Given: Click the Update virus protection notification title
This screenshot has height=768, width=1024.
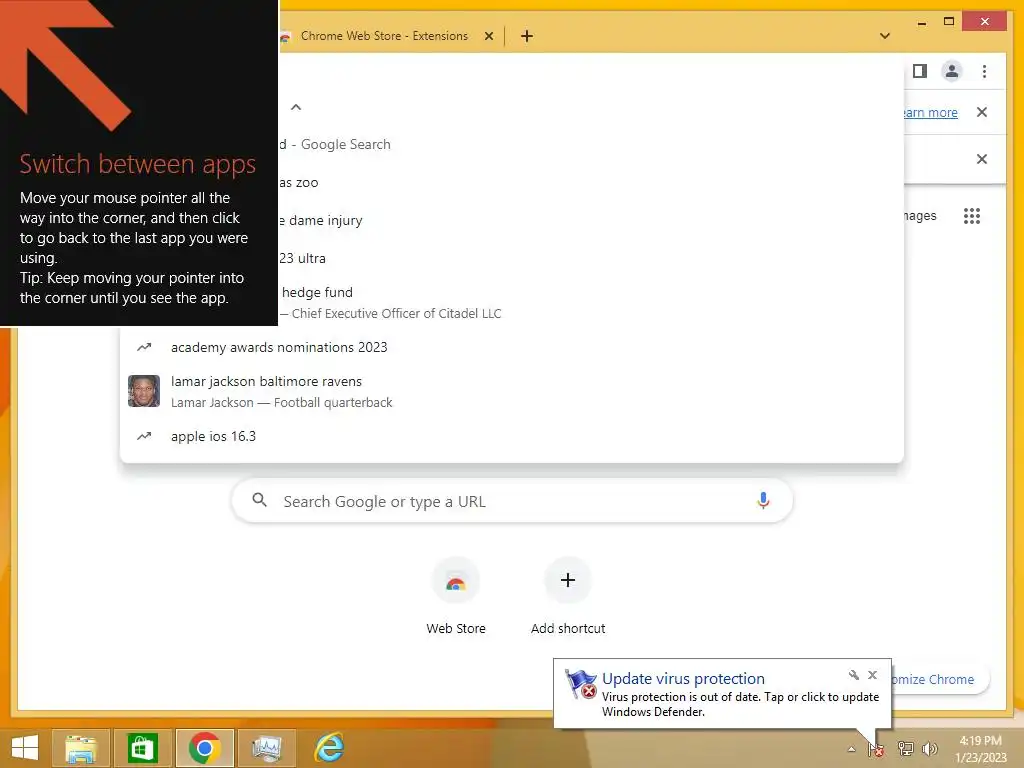Looking at the screenshot, I should [683, 679].
